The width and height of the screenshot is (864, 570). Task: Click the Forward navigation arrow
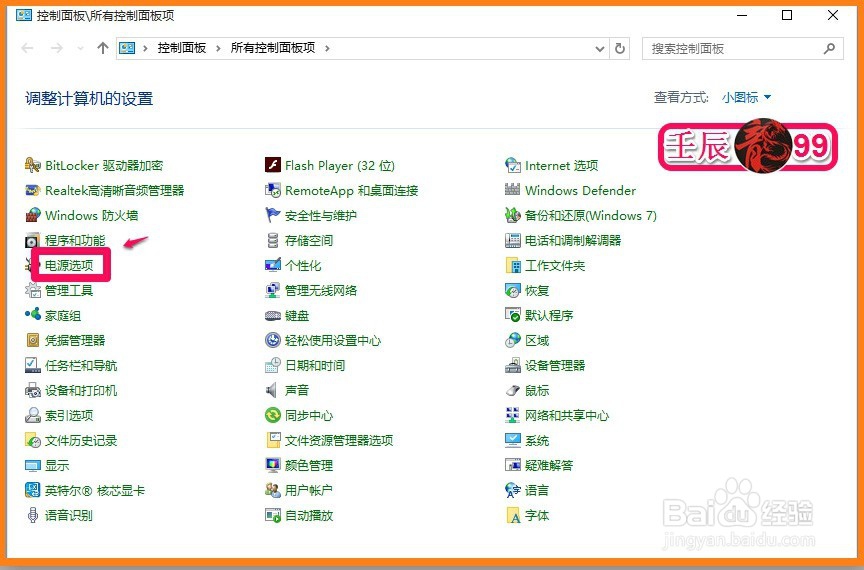(x=56, y=49)
